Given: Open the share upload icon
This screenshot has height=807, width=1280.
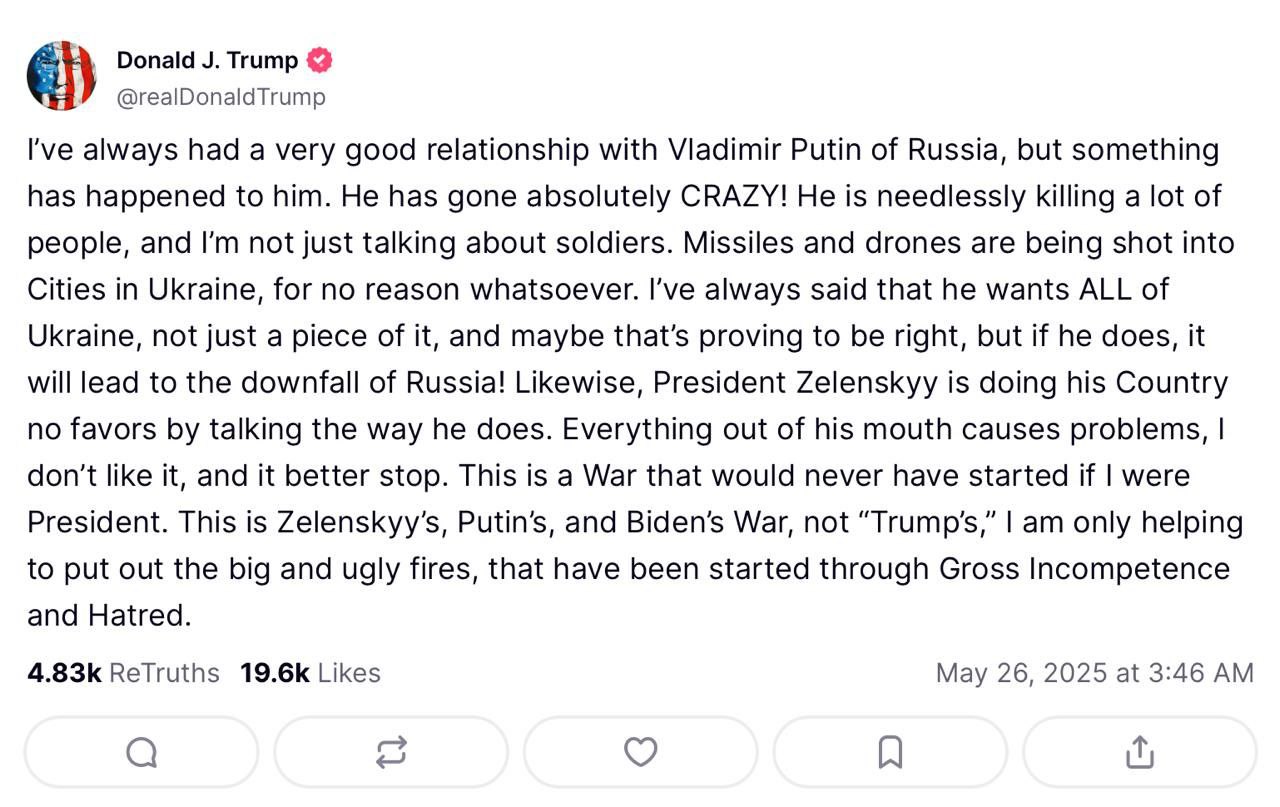Looking at the screenshot, I should tap(1139, 752).
